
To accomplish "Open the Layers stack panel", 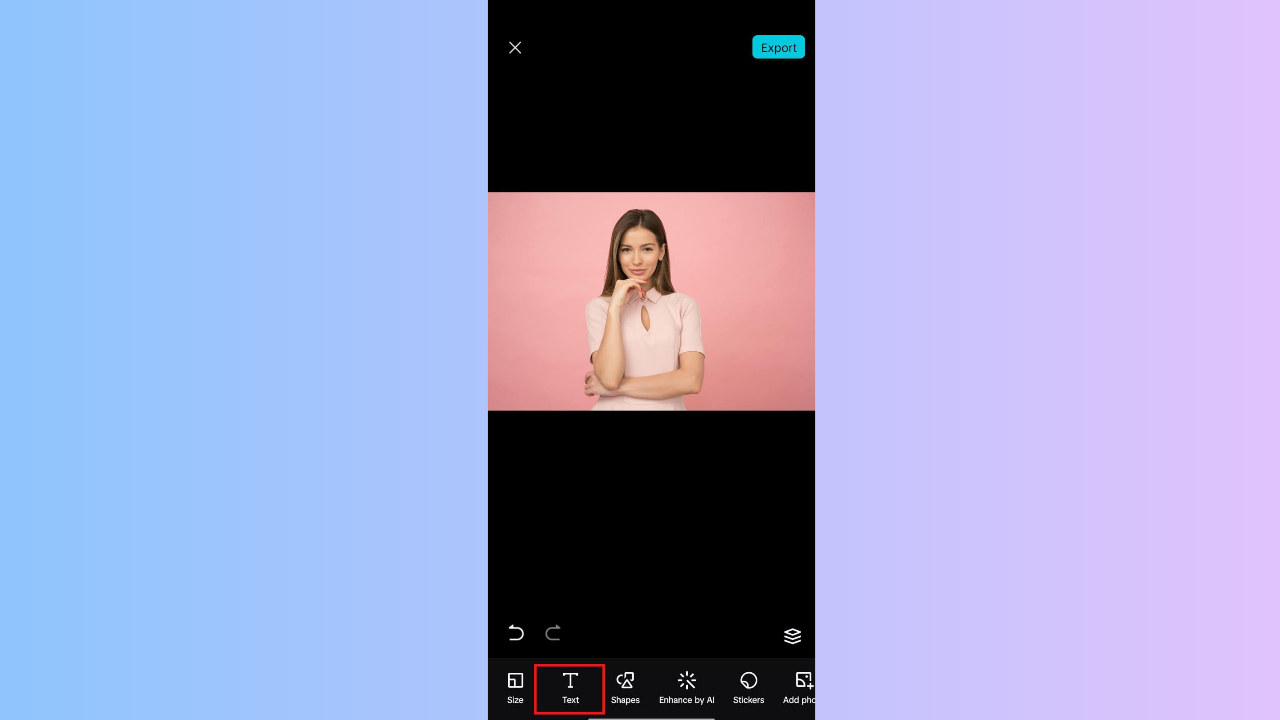I will pyautogui.click(x=792, y=635).
